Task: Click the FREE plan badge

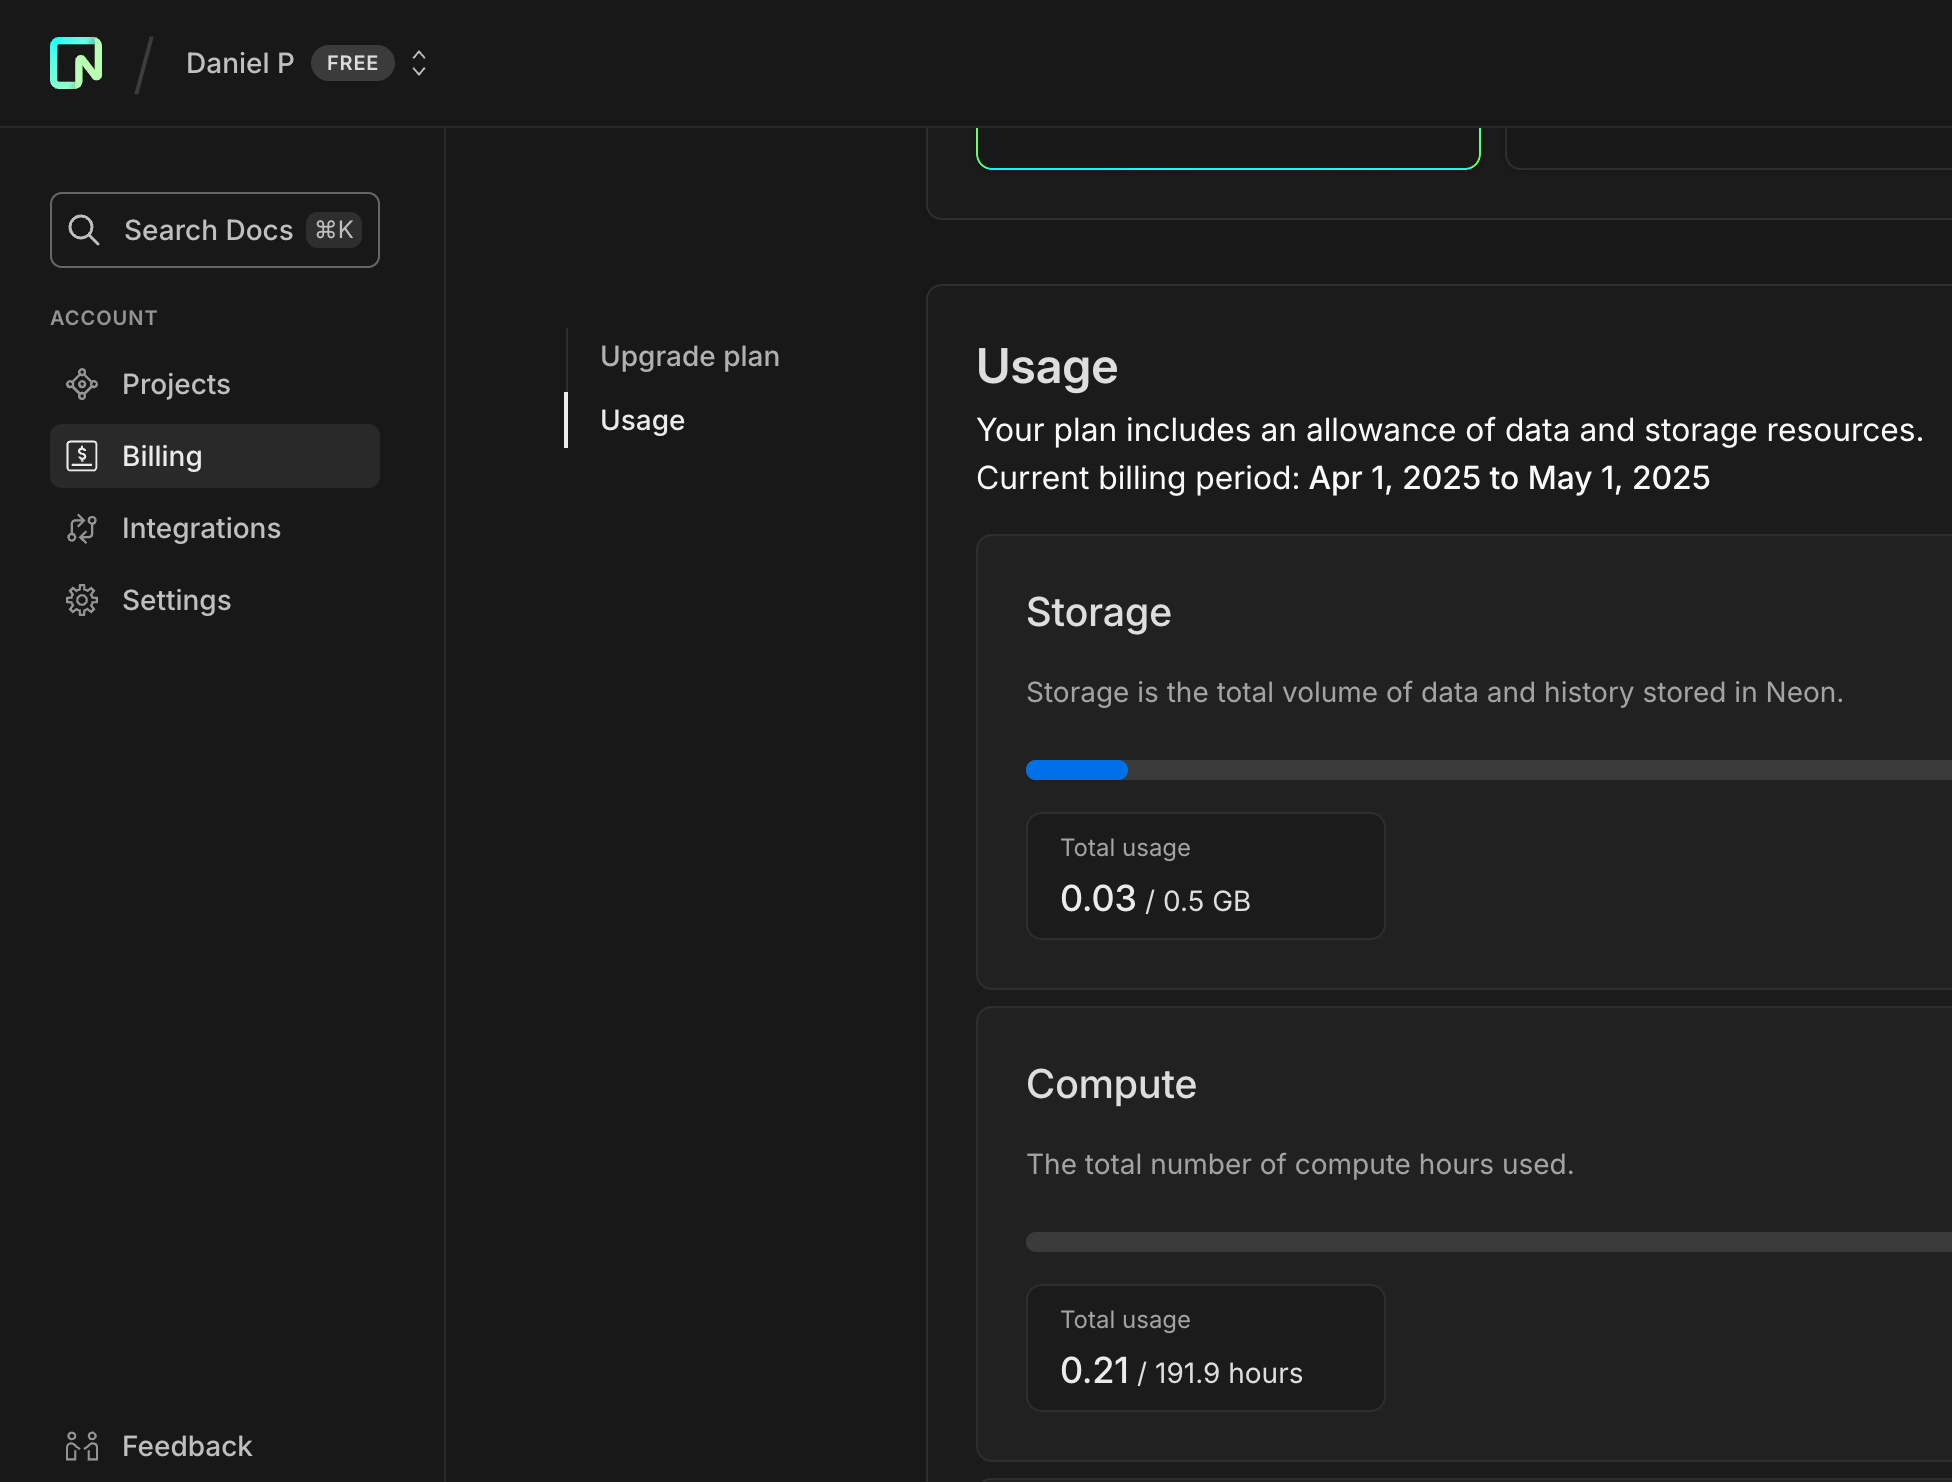Action: [352, 63]
